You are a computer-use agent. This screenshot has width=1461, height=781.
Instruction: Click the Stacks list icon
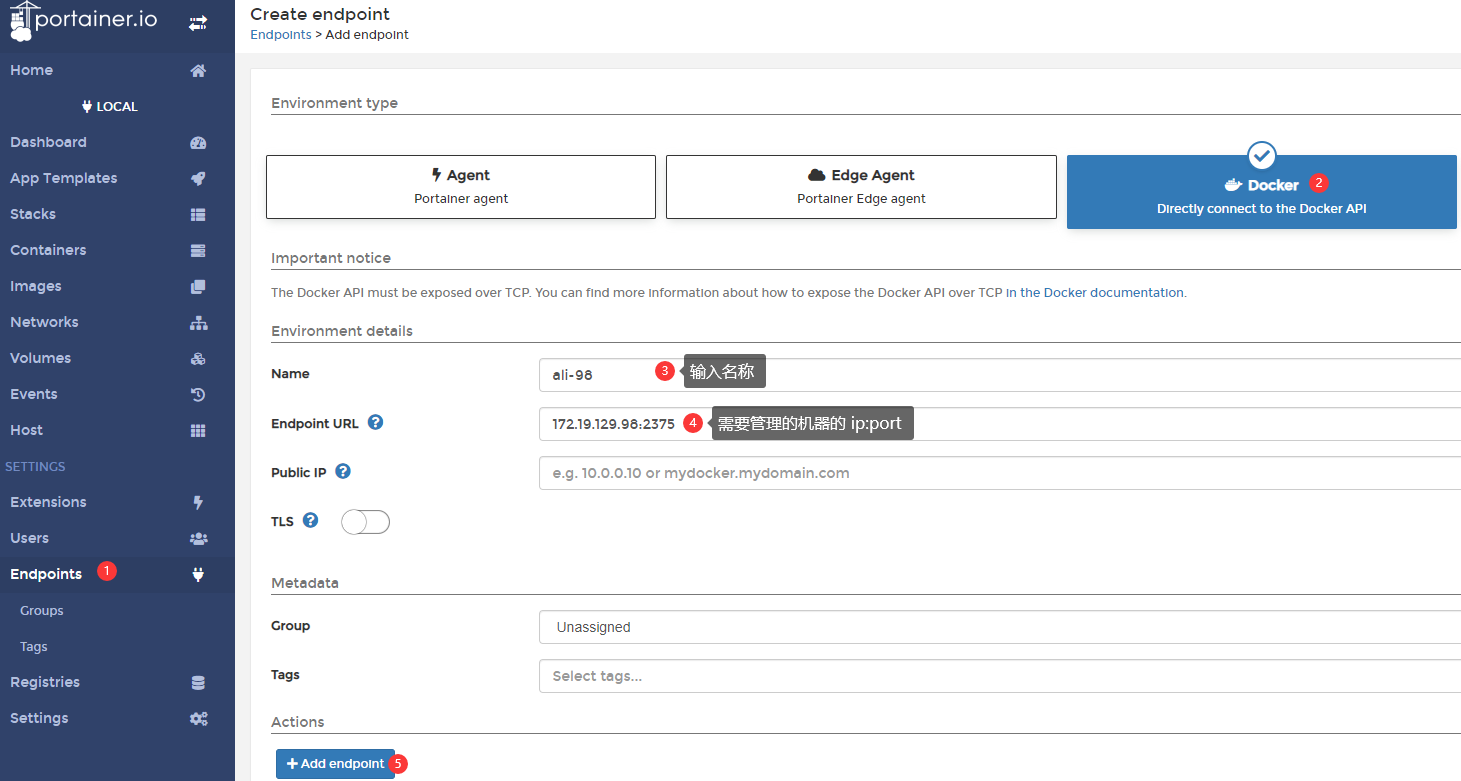point(198,214)
